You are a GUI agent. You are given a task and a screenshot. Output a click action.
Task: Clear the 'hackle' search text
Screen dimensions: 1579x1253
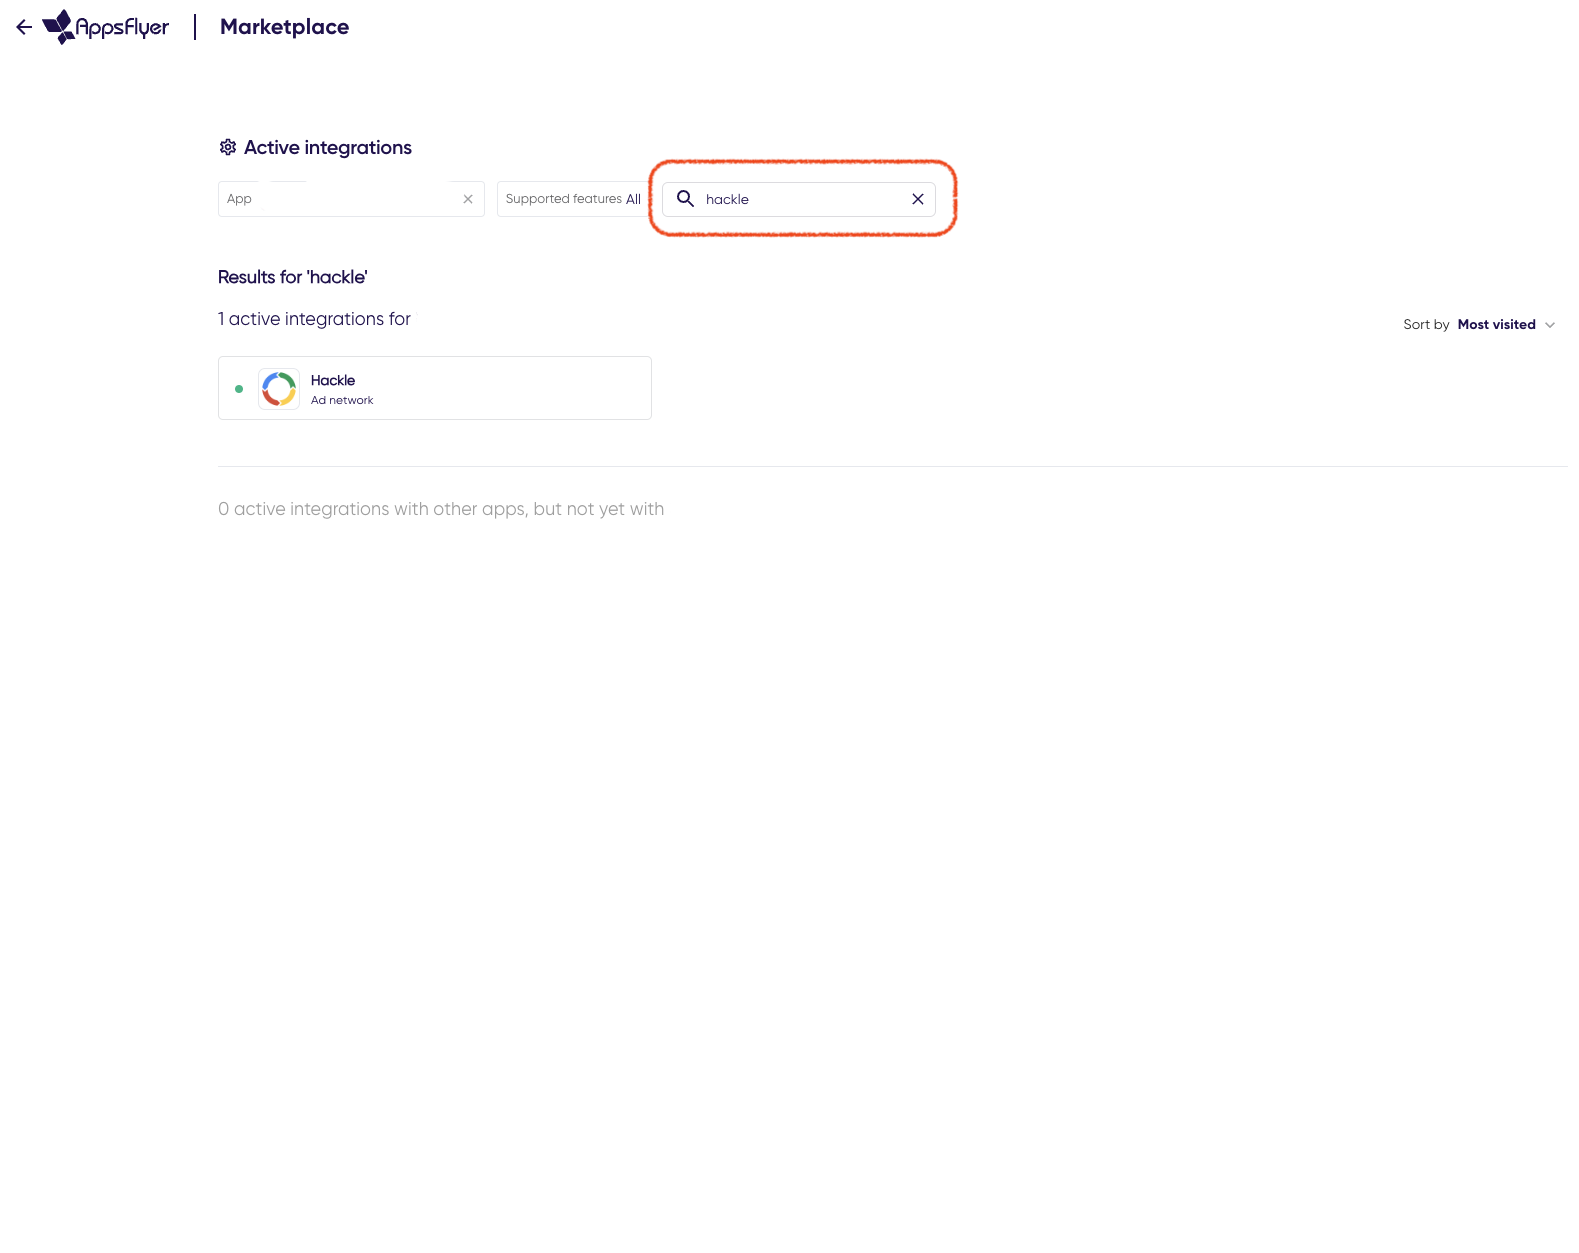(x=918, y=199)
